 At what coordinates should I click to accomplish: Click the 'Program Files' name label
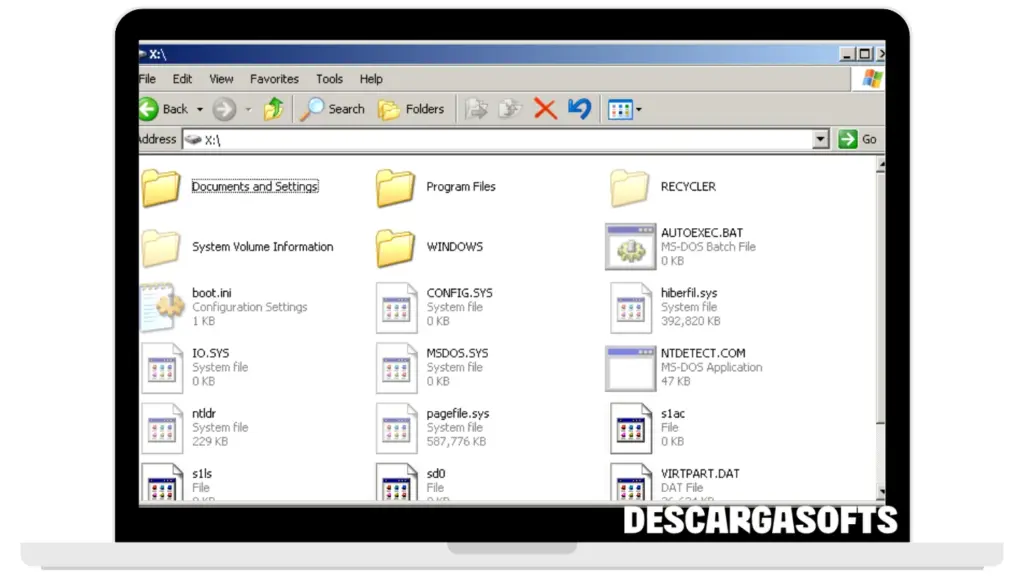(461, 187)
